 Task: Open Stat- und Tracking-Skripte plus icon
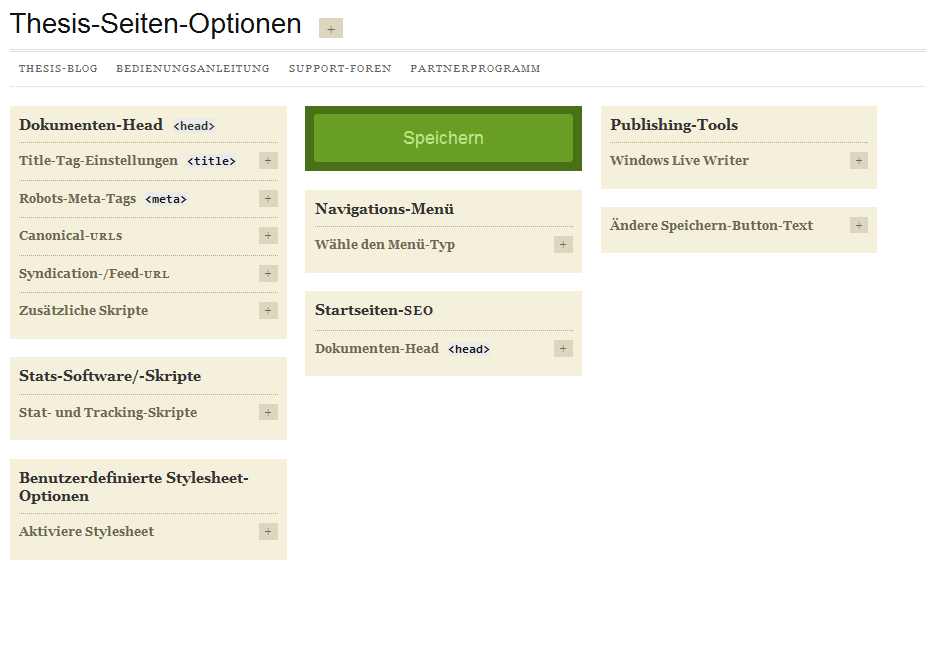click(x=268, y=412)
